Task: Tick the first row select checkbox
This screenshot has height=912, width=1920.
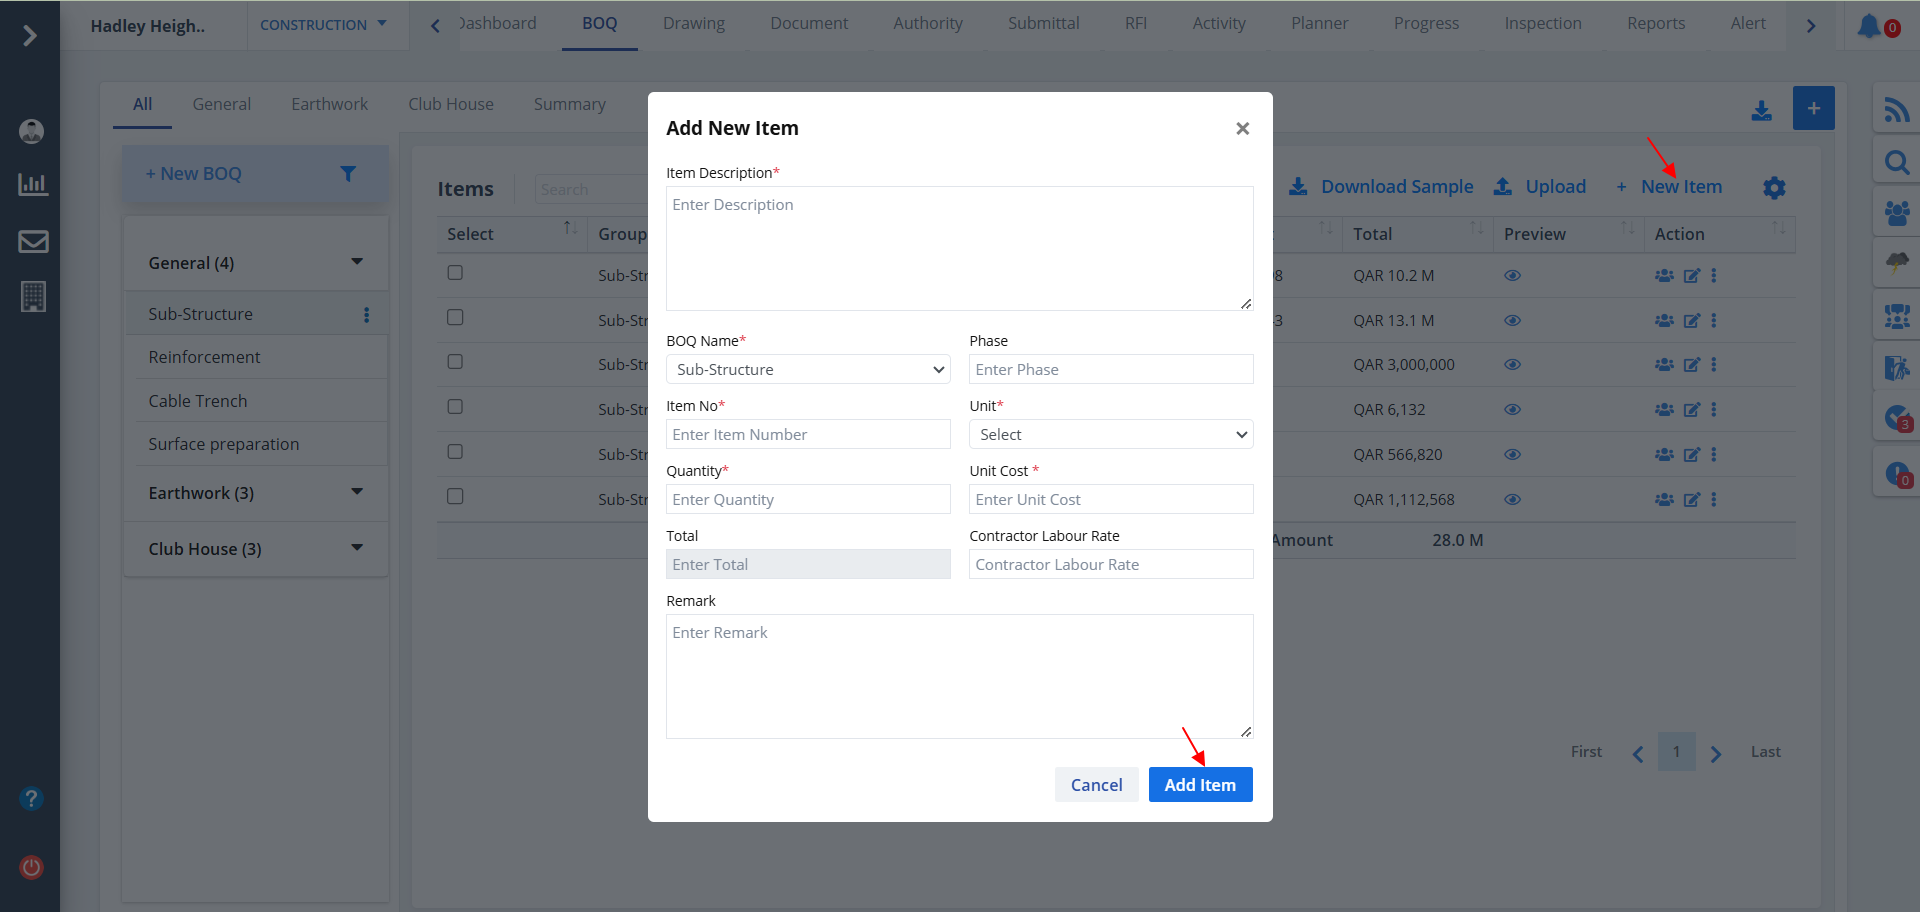Action: (455, 273)
